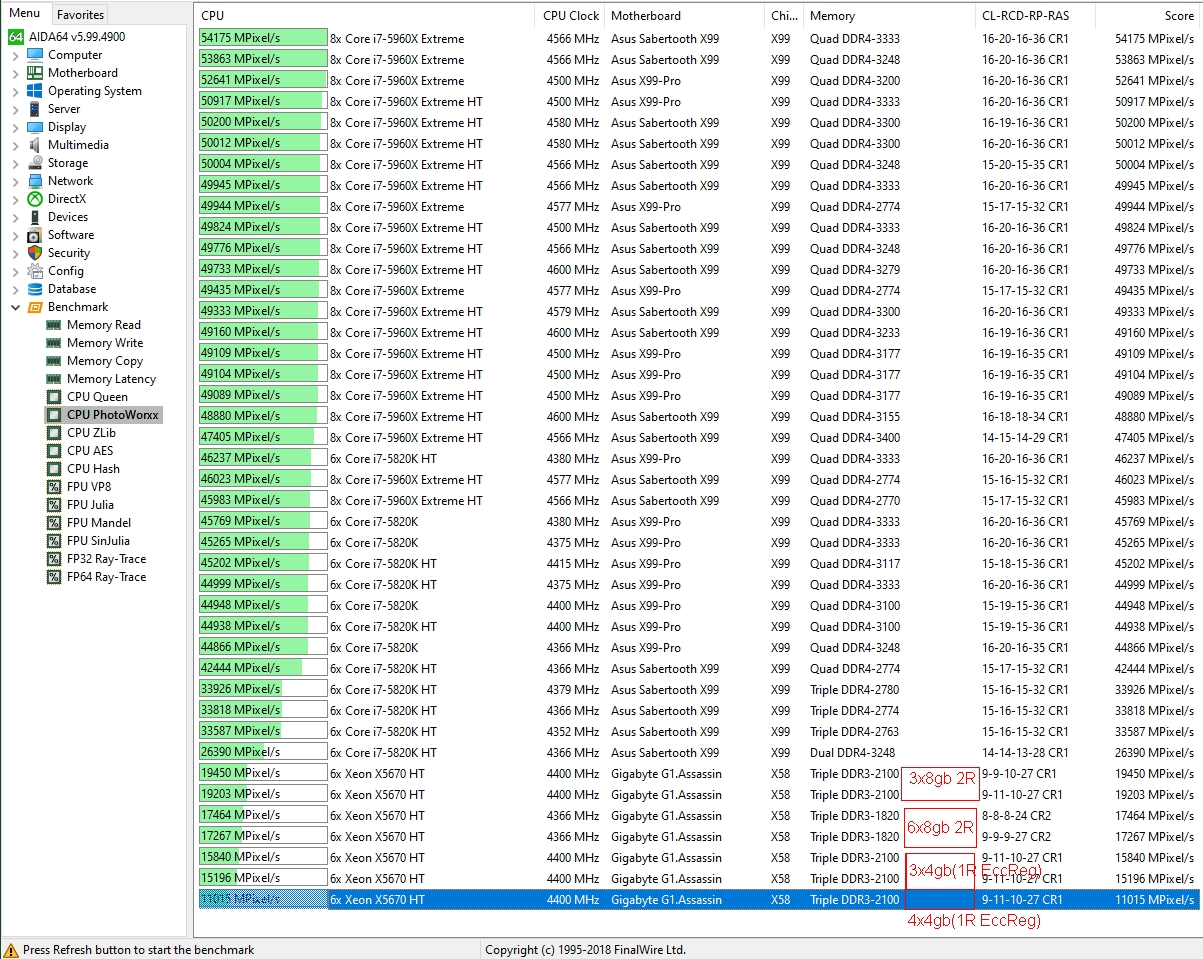Expand the Network tree node
The height and width of the screenshot is (959, 1203).
click(x=16, y=181)
